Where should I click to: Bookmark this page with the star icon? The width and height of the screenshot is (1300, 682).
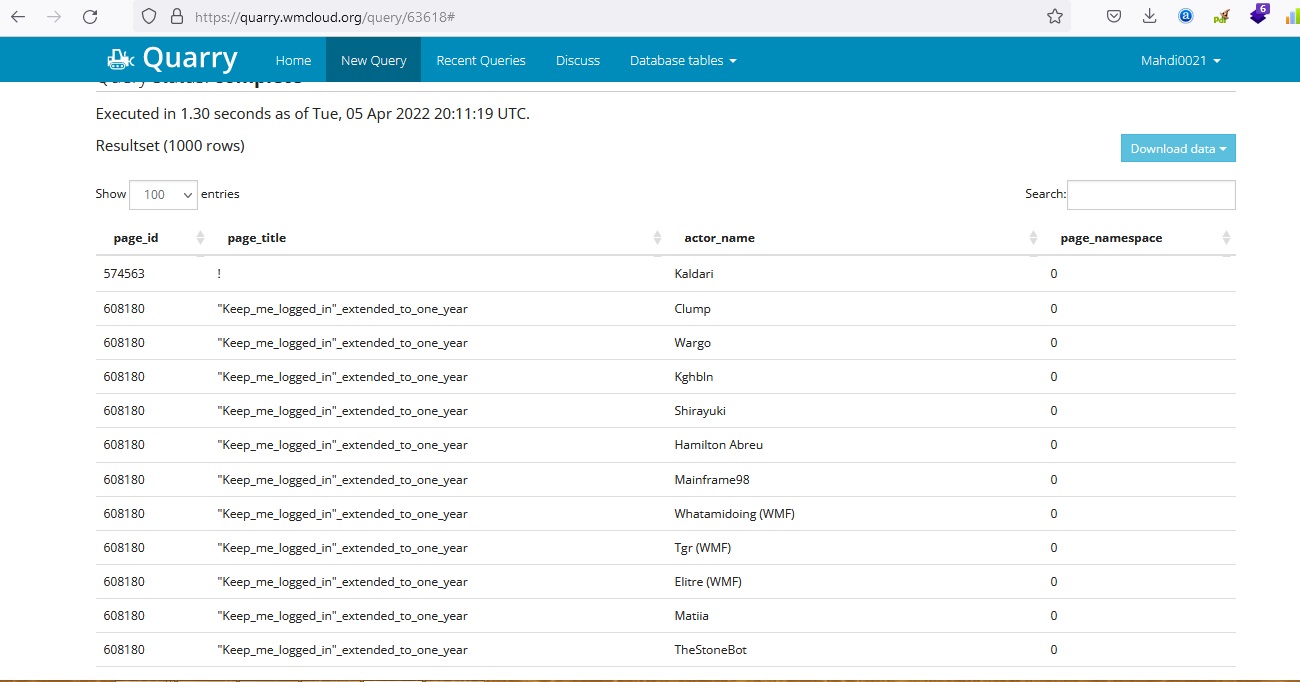1054,17
